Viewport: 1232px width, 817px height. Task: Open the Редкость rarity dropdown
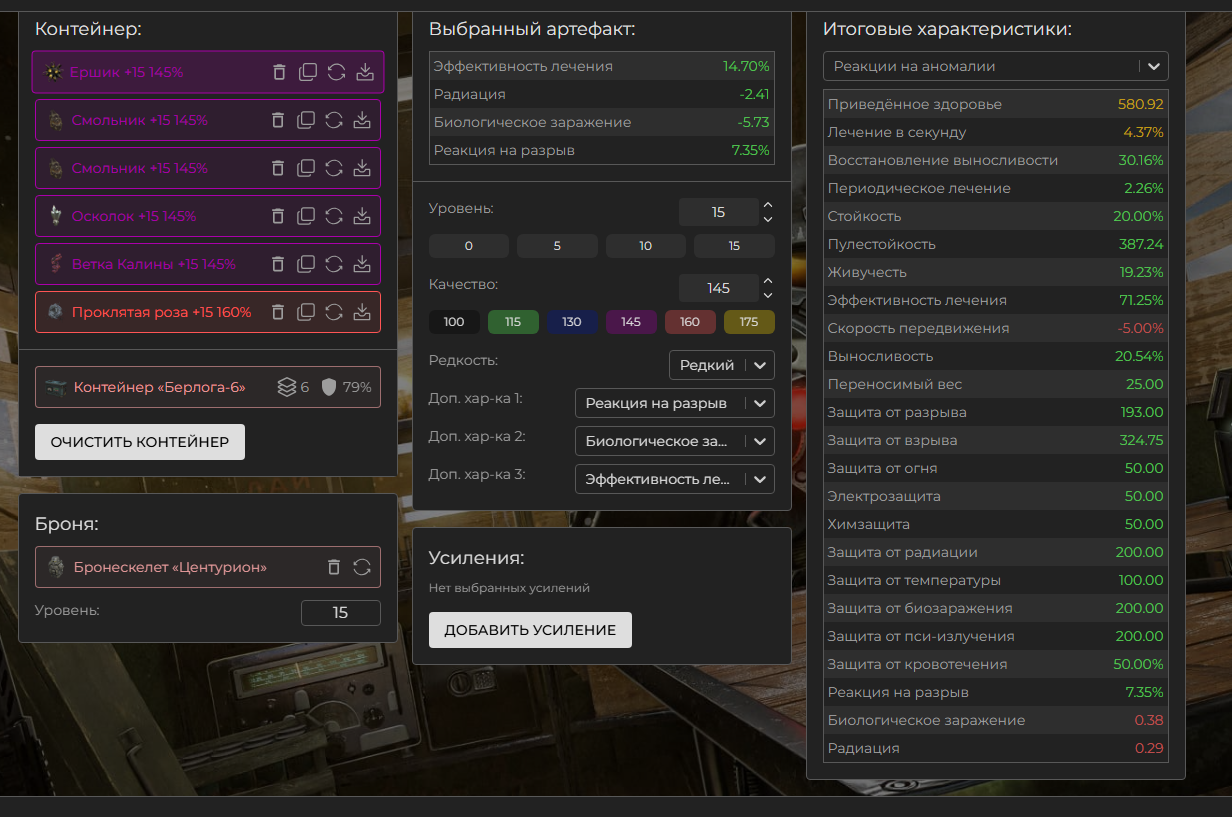[721, 365]
